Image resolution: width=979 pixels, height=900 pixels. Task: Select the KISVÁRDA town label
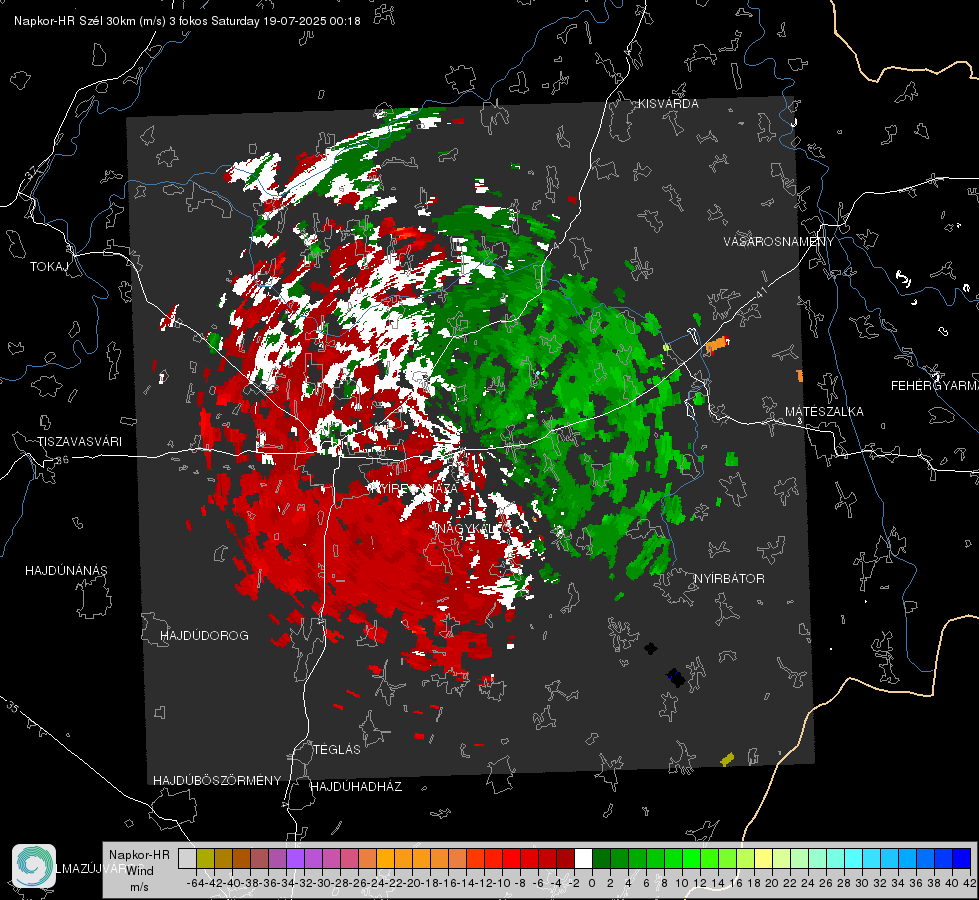(x=668, y=104)
